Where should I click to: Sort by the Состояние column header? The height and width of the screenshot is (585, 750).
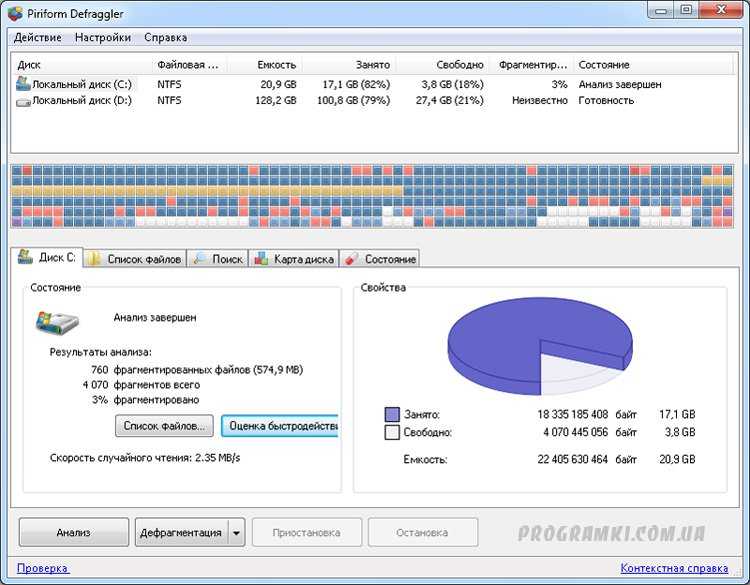pos(653,65)
